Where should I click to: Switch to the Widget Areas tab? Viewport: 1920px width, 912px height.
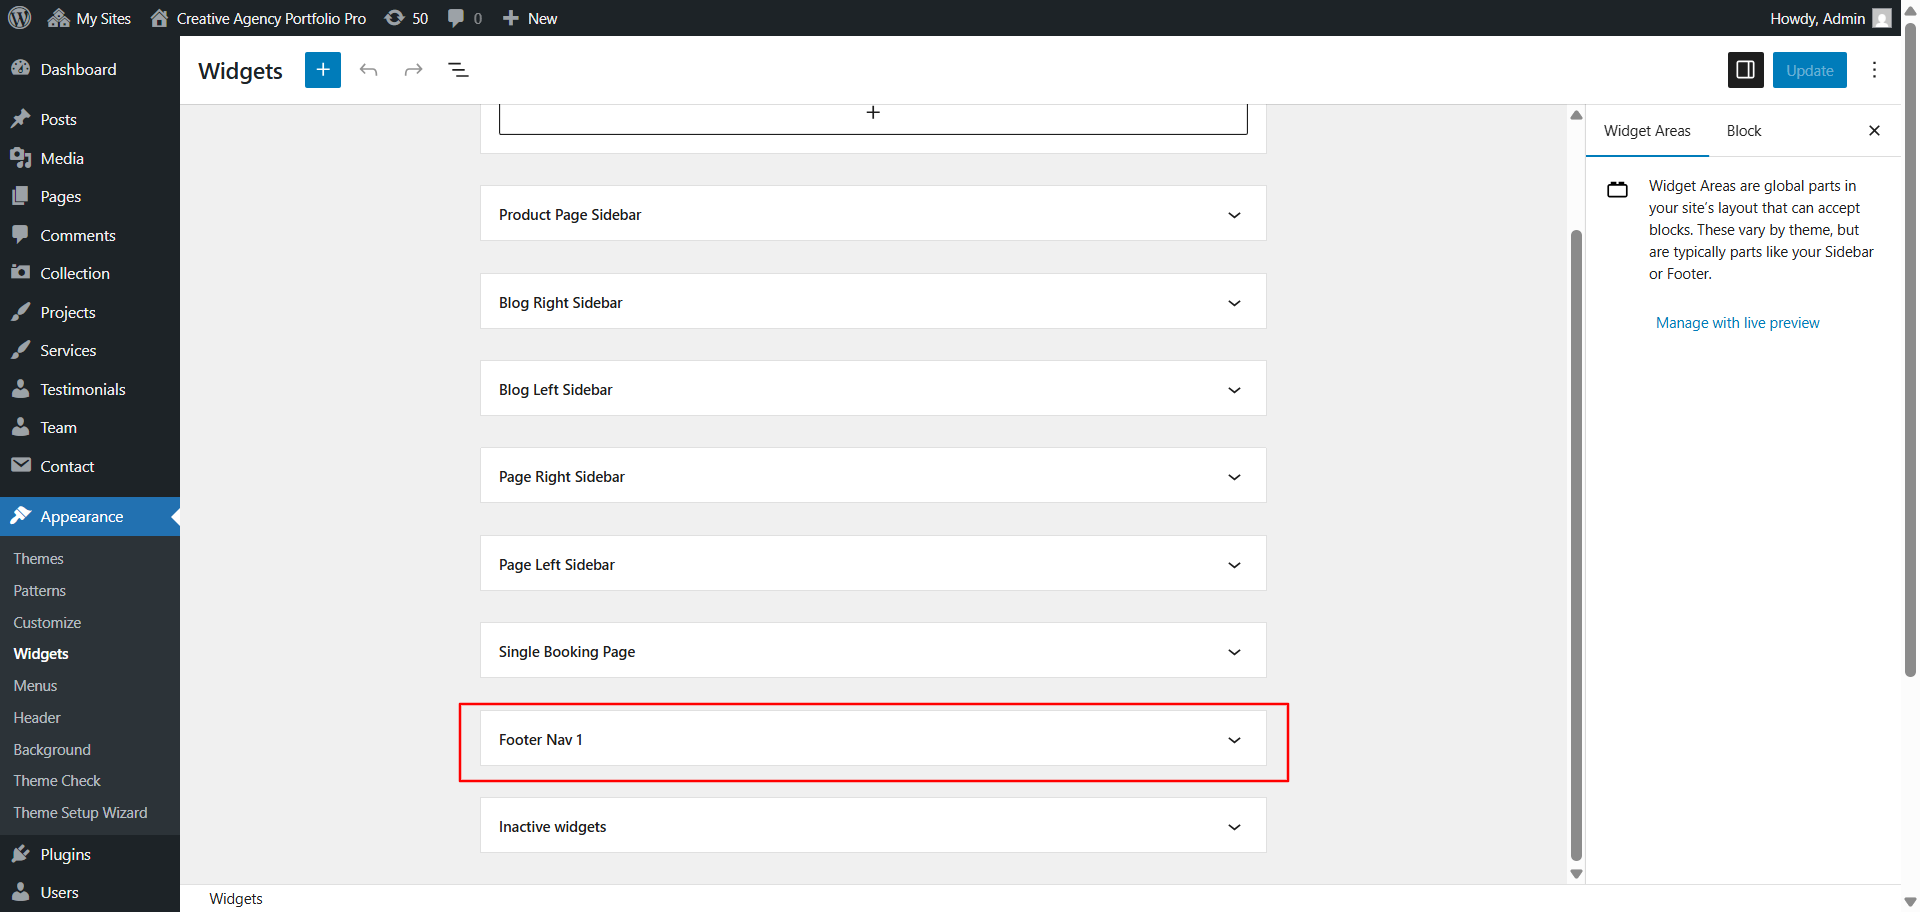1647,131
